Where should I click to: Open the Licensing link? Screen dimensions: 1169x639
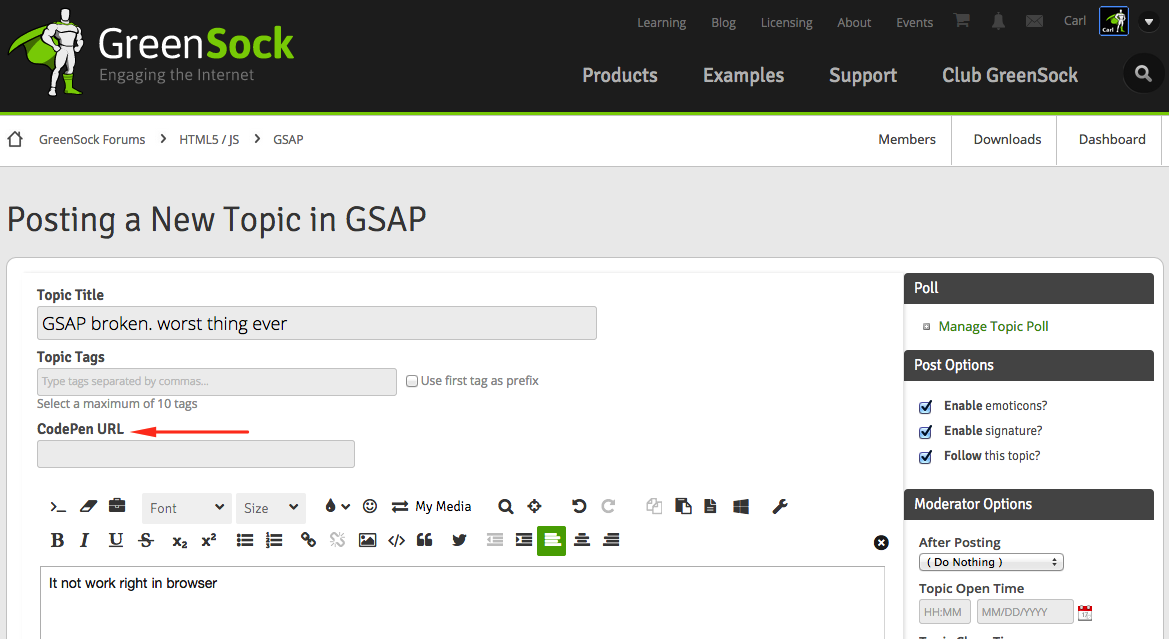click(786, 22)
